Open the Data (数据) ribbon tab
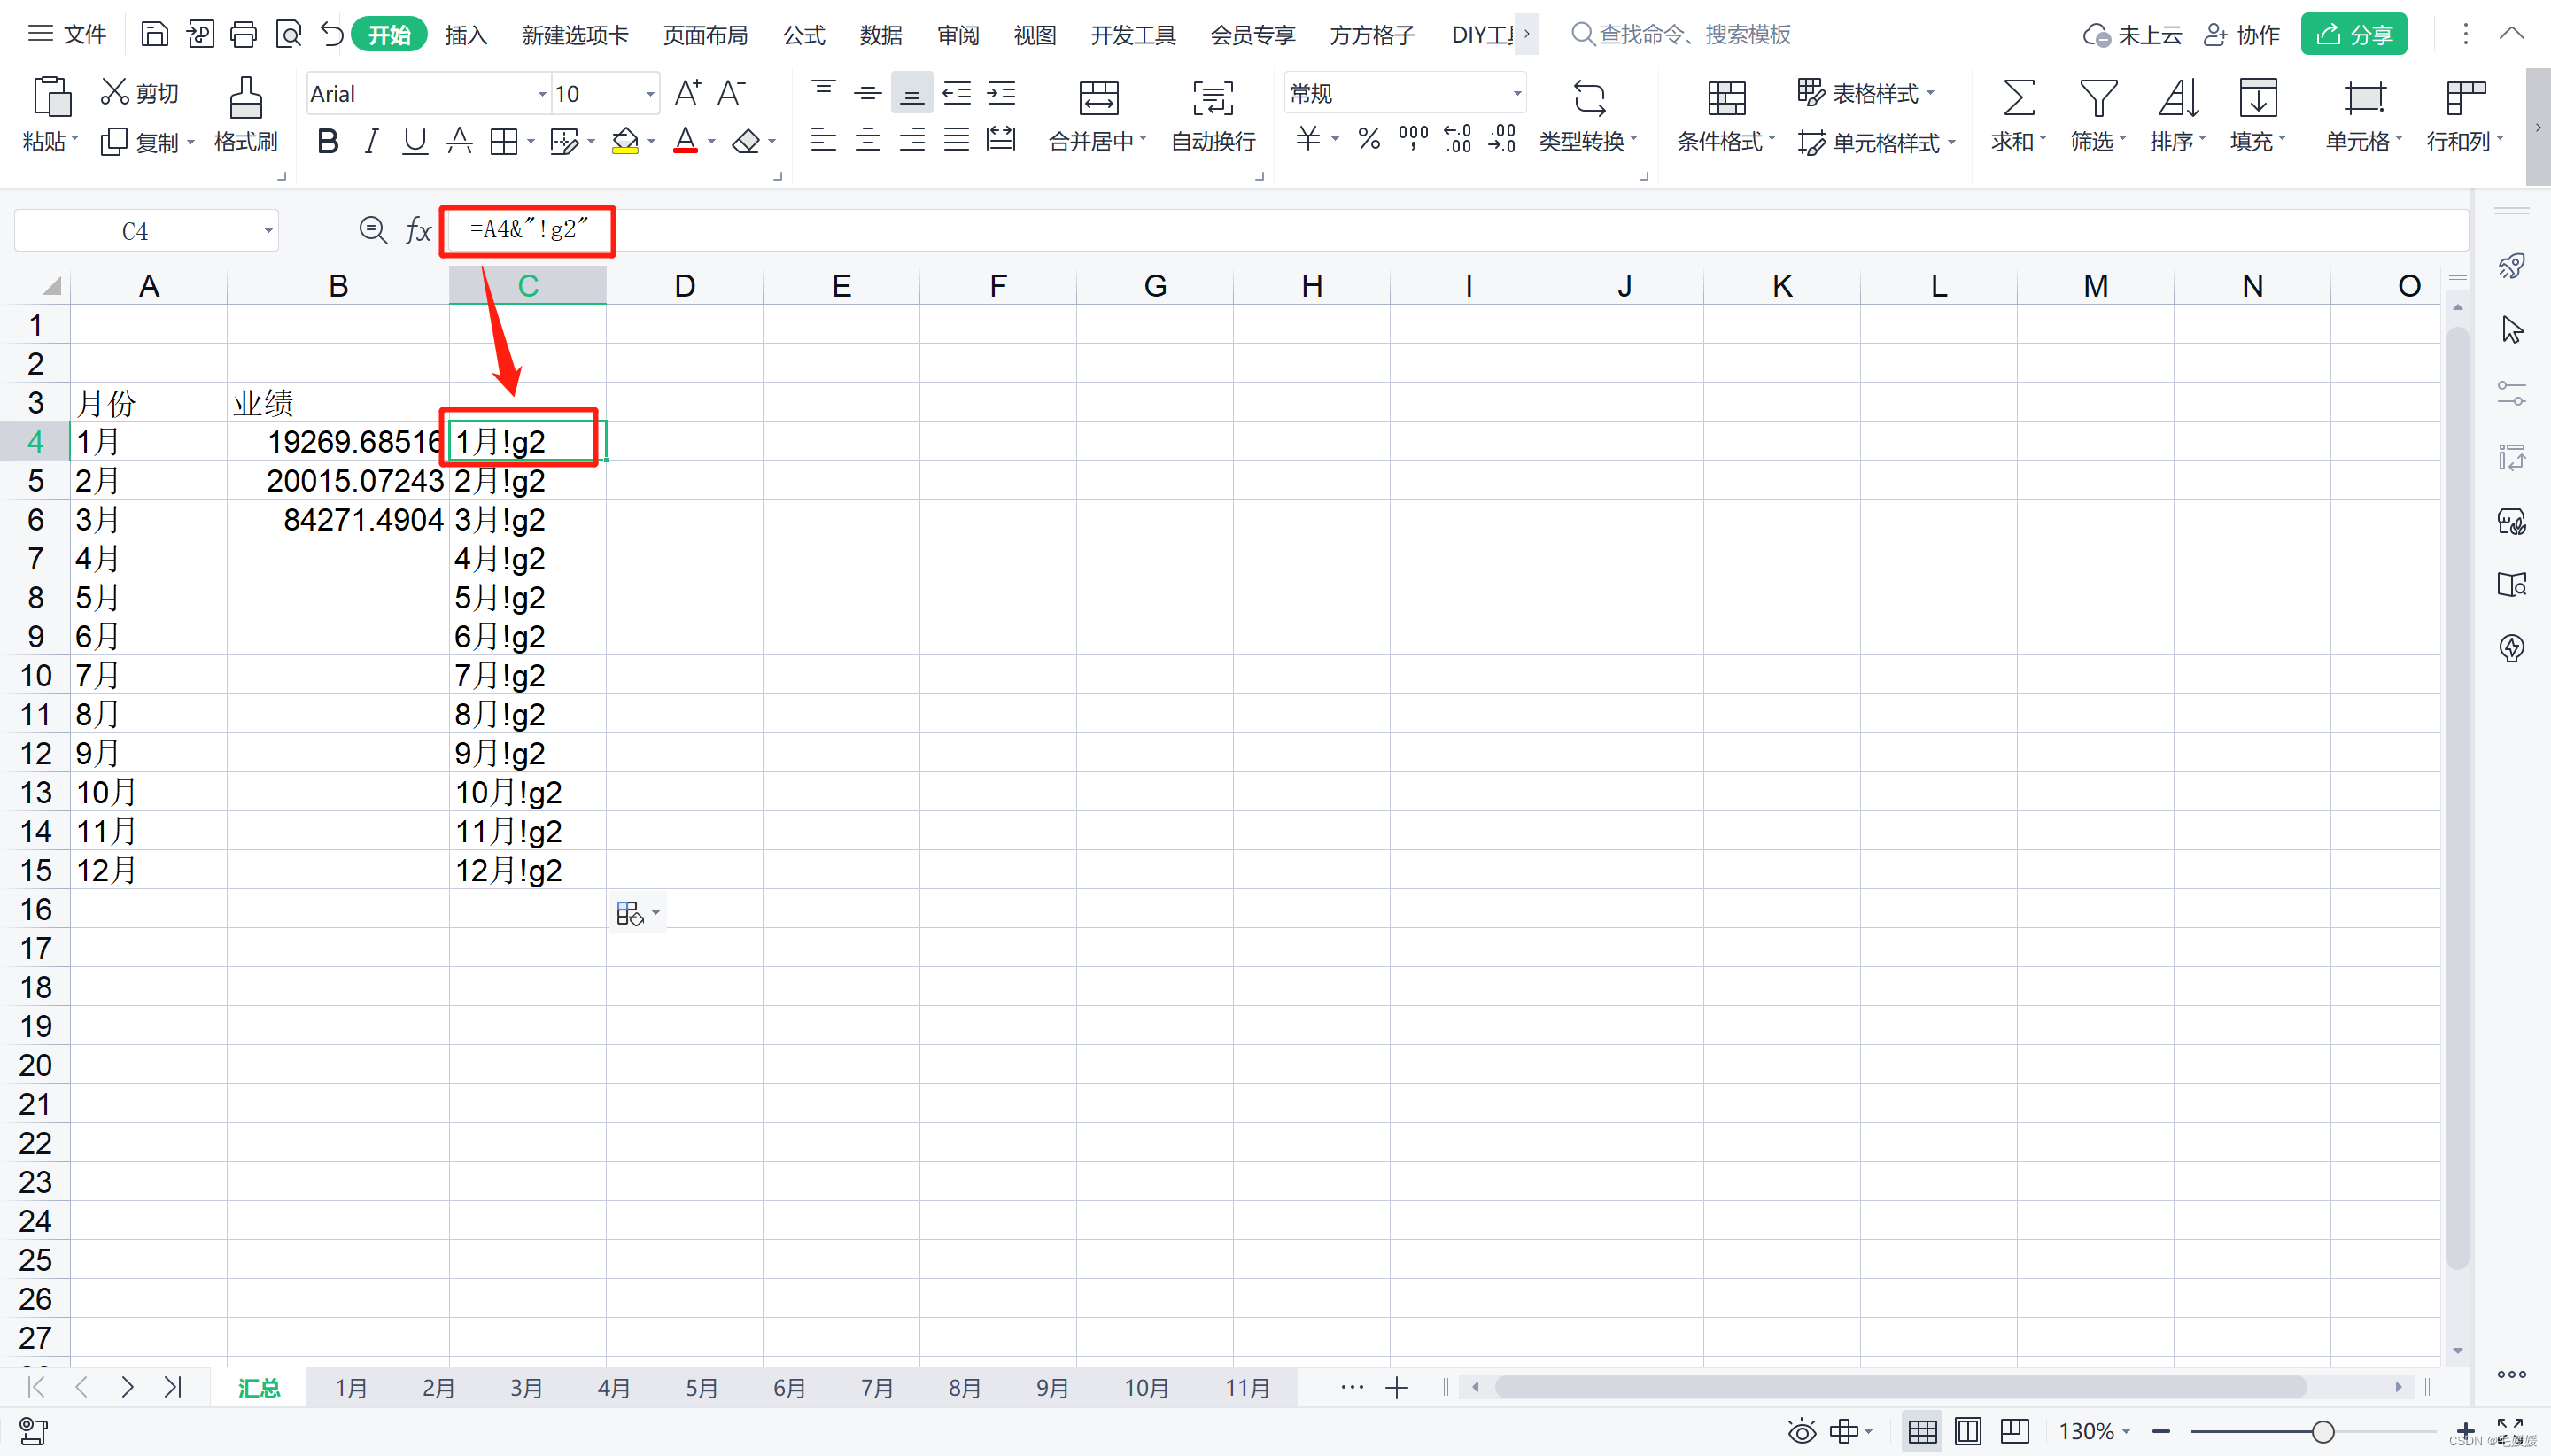Screen dimensions: 2551x1456 tap(881, 35)
